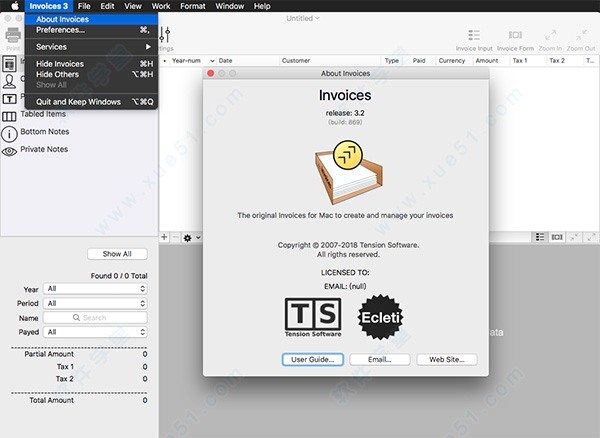Open the Payed dropdown filter
Viewport: 600px width, 438px height.
tap(95, 332)
